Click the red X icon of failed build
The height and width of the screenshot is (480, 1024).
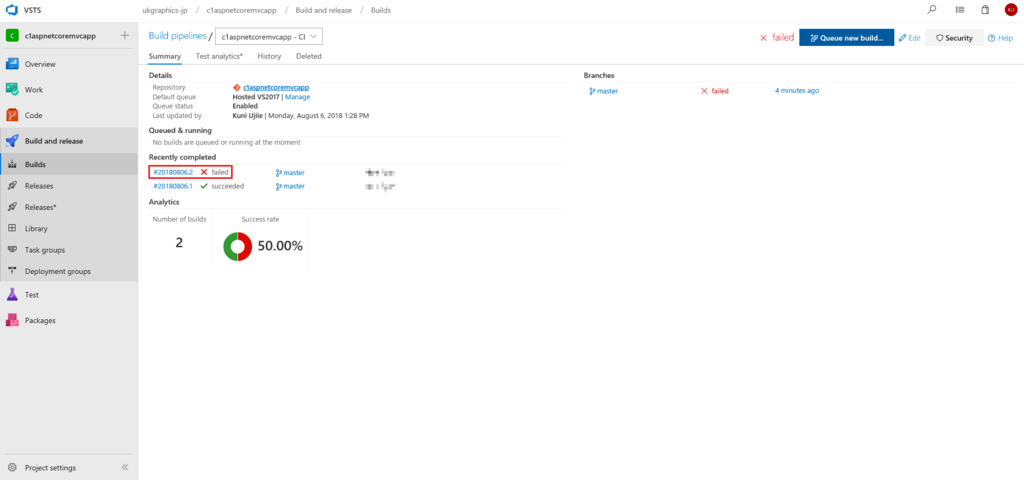click(x=204, y=172)
